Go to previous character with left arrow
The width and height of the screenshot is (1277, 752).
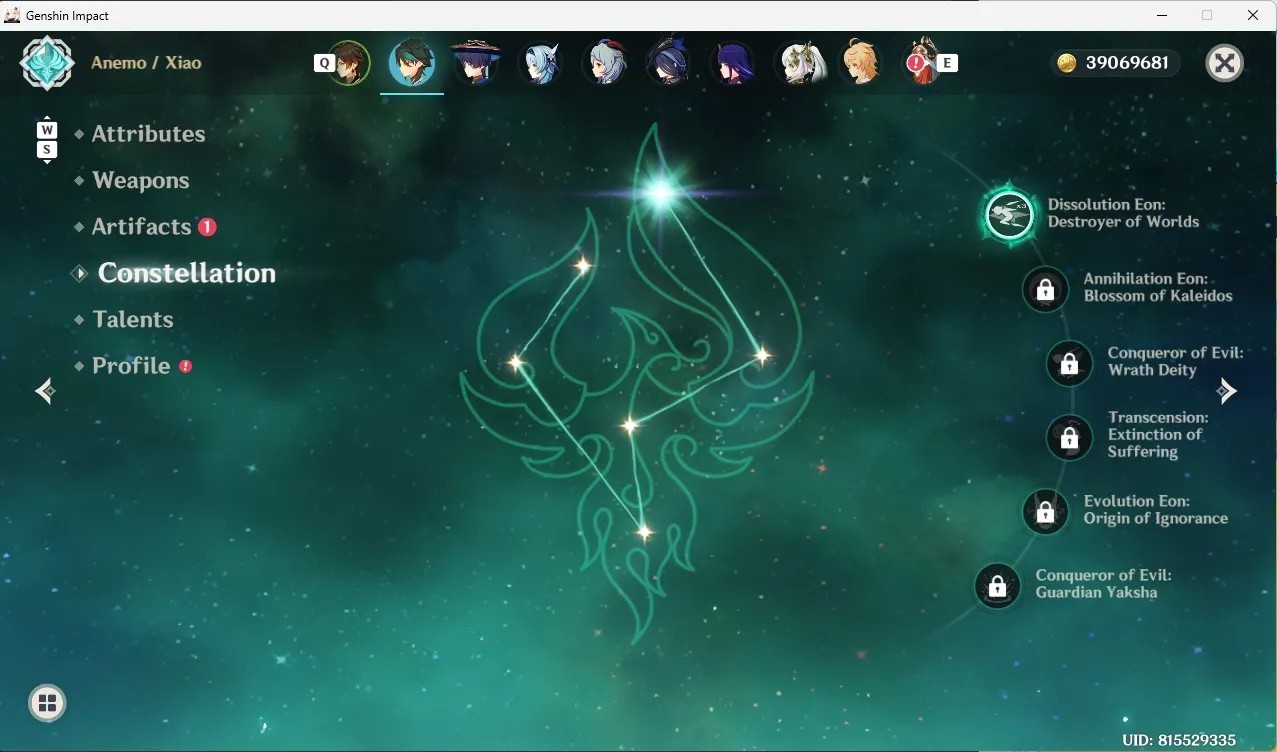[45, 391]
